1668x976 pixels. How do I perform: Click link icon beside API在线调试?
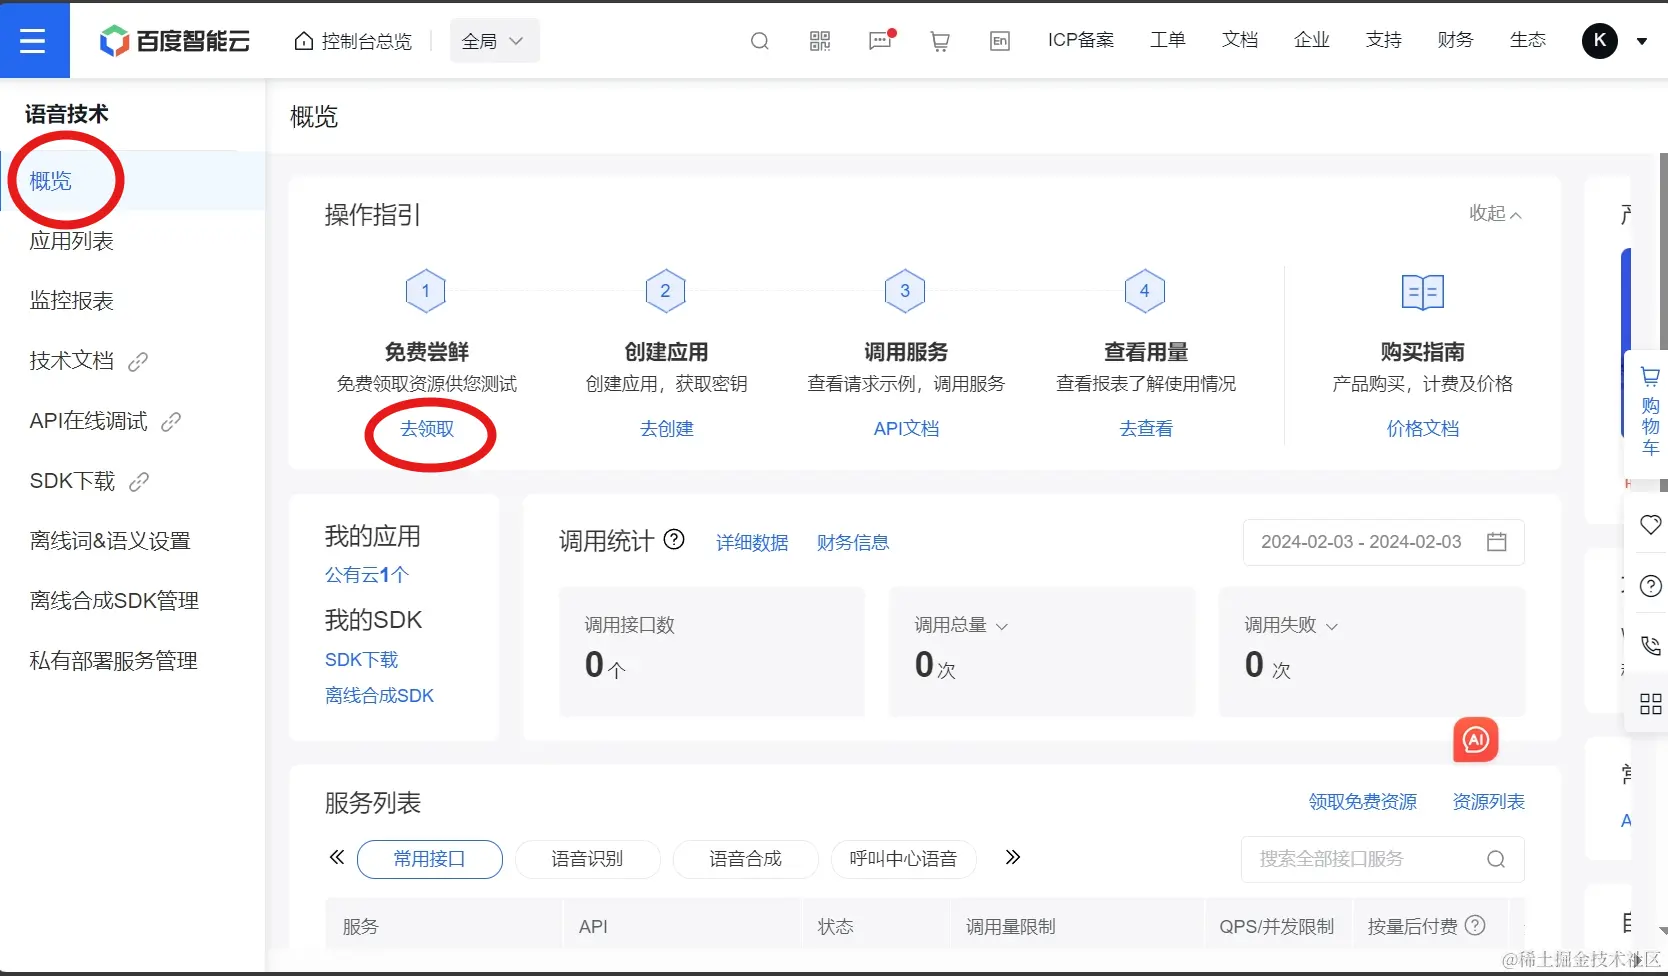click(171, 421)
